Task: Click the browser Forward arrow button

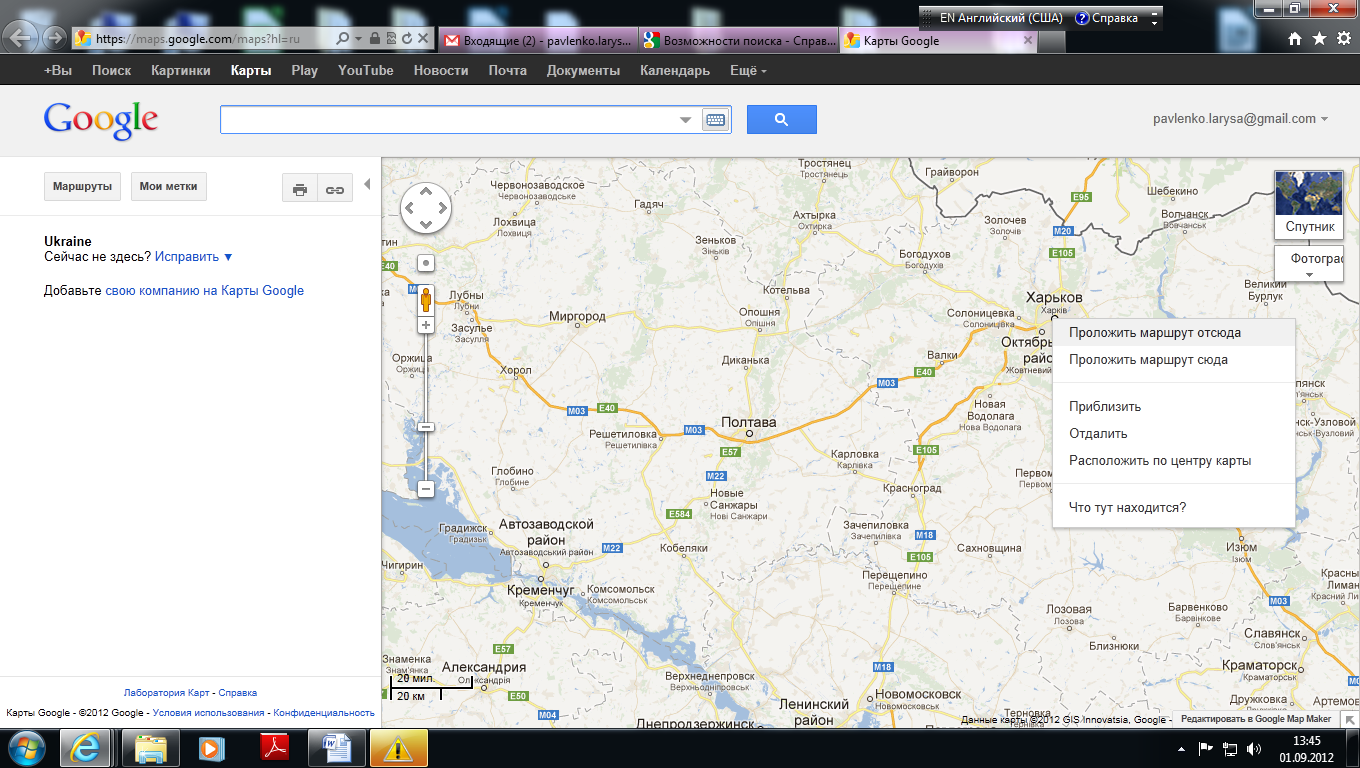Action: 54,39
